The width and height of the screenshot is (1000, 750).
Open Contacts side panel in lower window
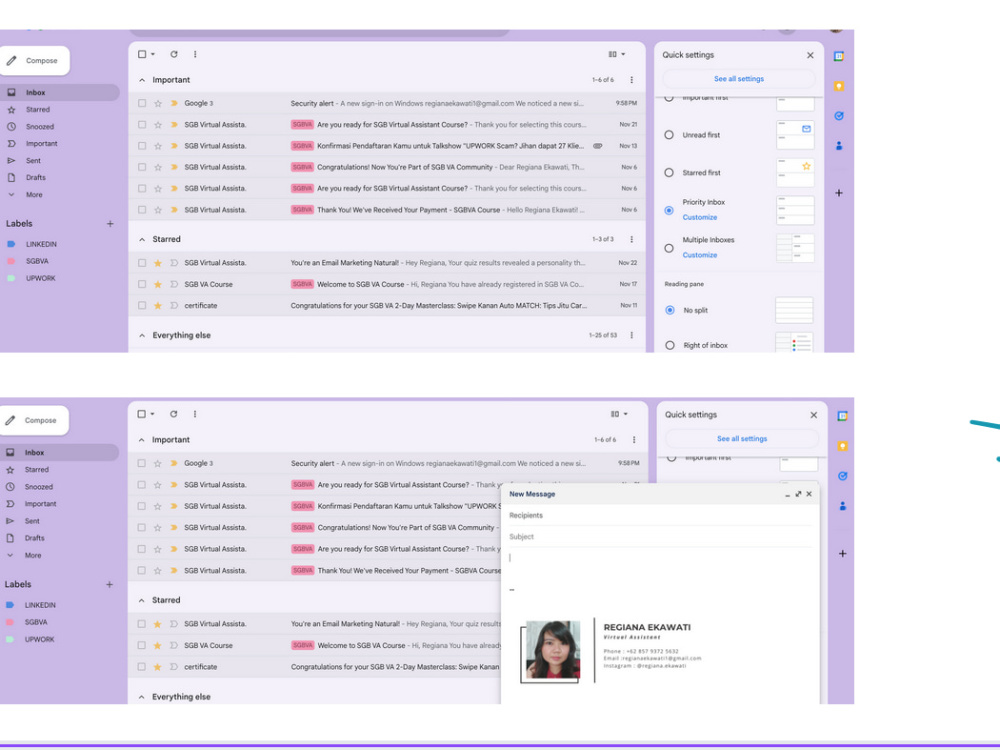[x=842, y=506]
